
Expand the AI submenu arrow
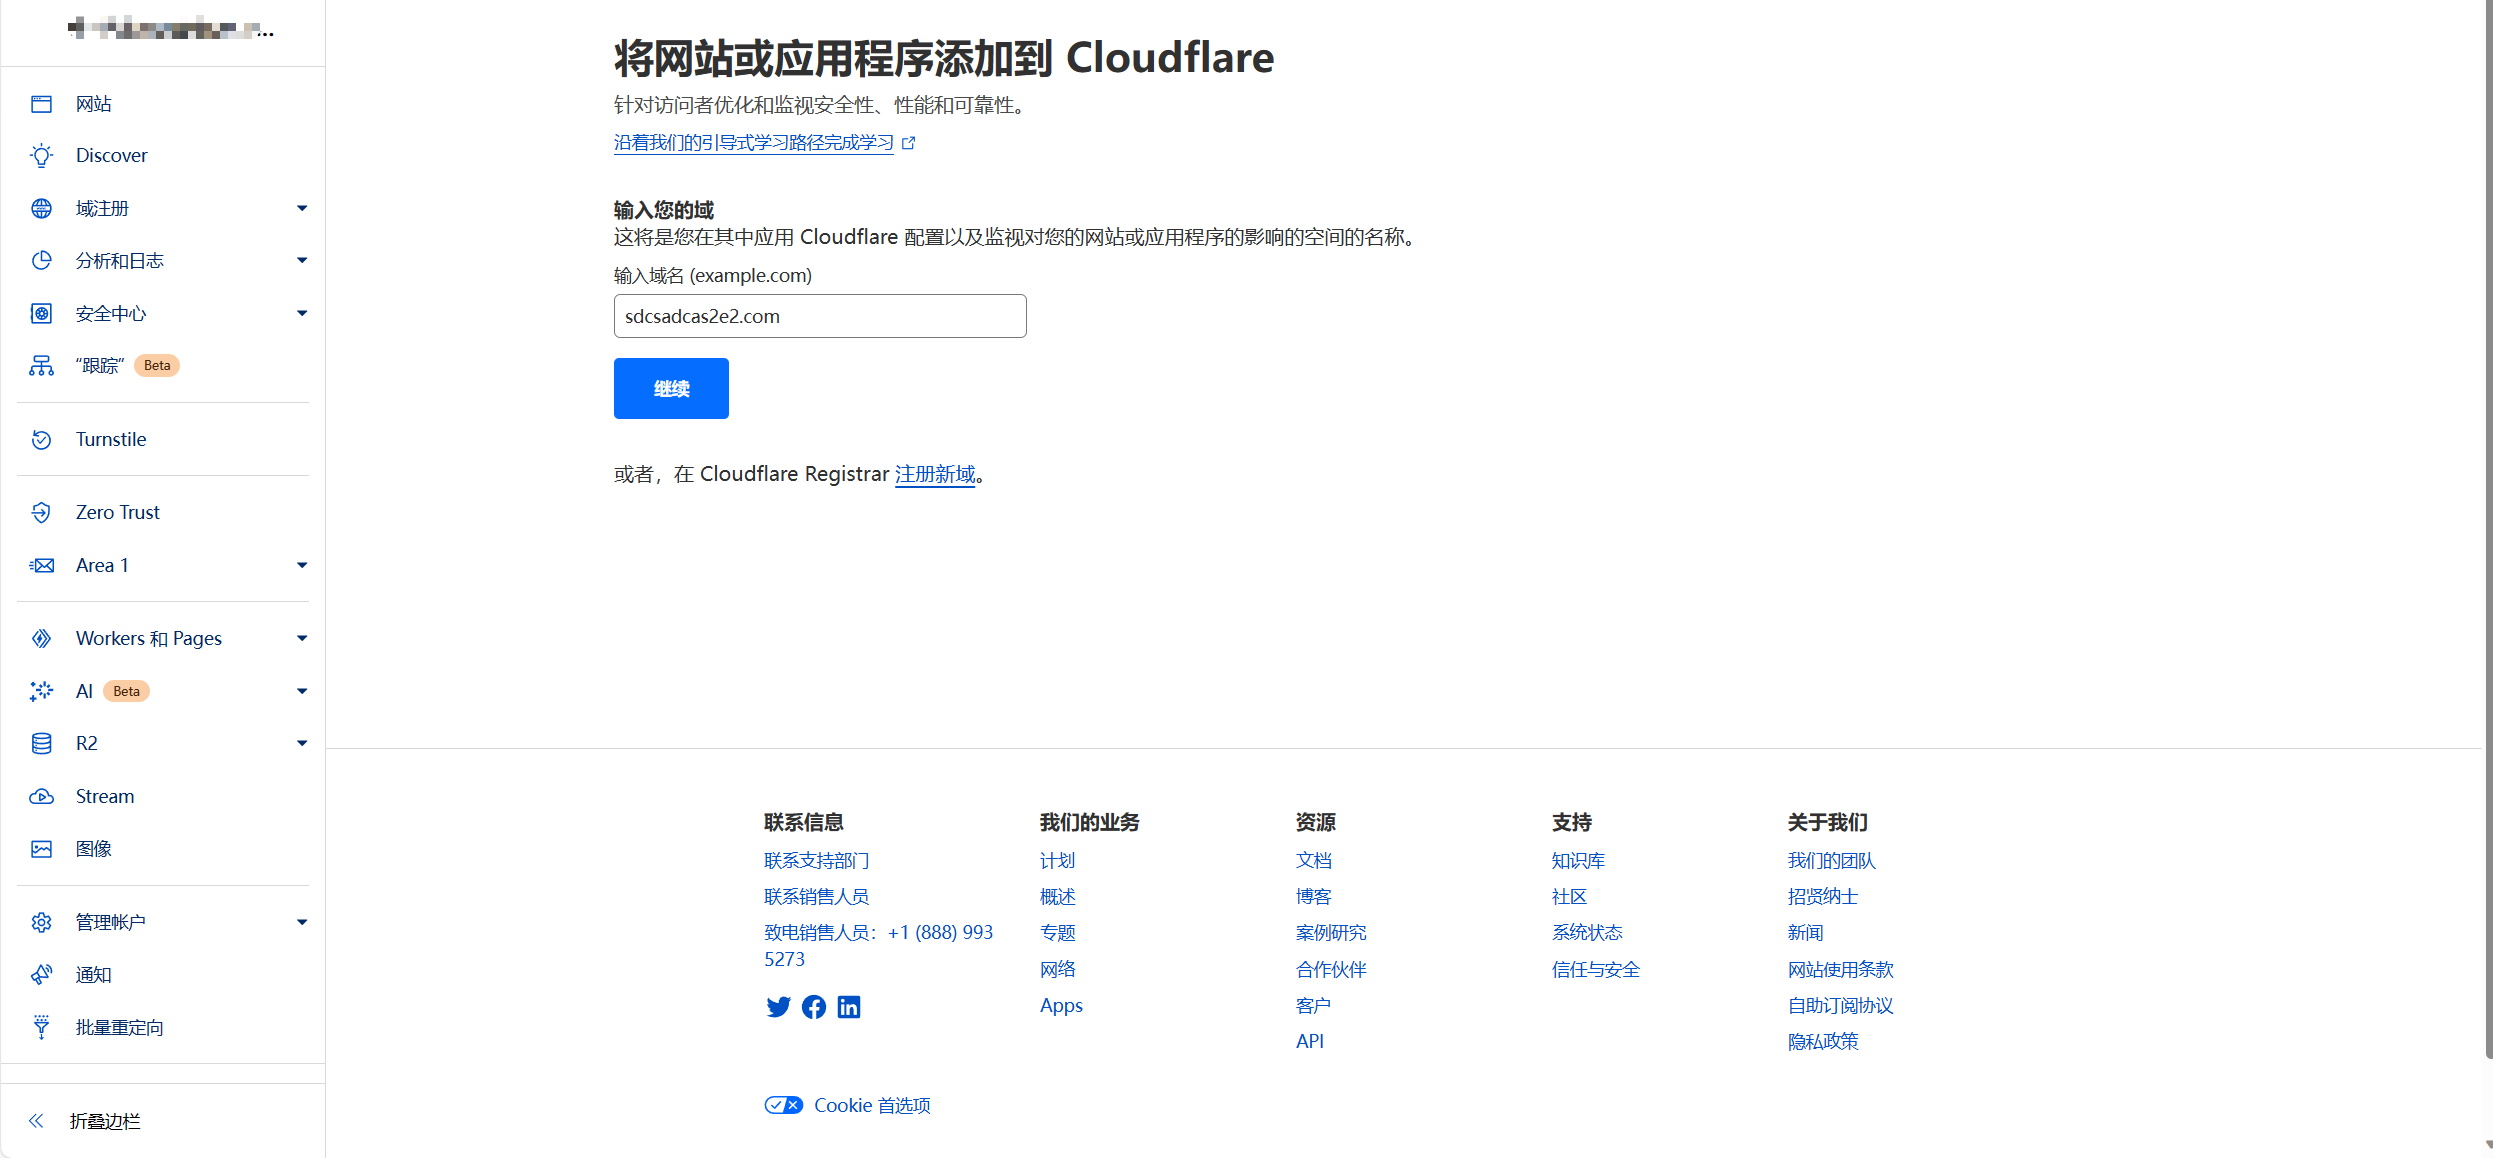302,691
